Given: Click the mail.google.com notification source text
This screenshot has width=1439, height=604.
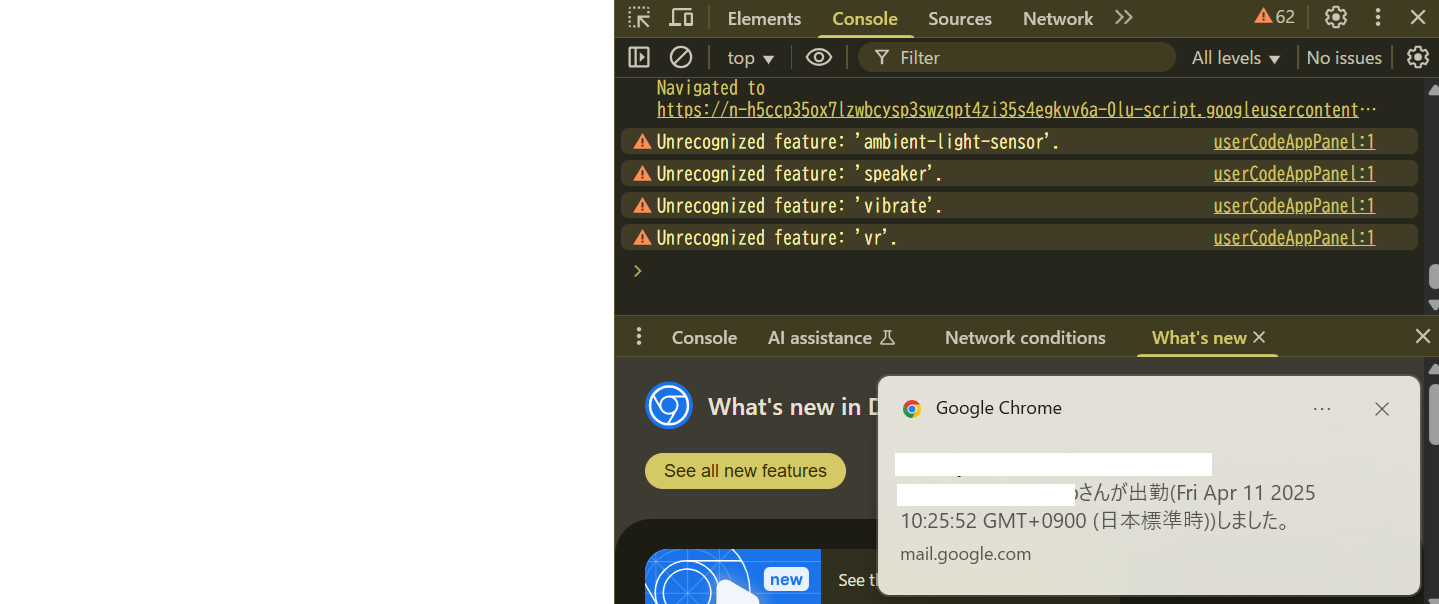Looking at the screenshot, I should tap(965, 554).
